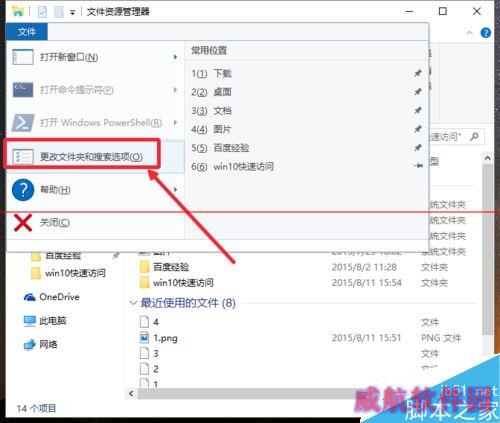
Task: Open the quick access toolbar dropdown arrow
Action: 72,13
